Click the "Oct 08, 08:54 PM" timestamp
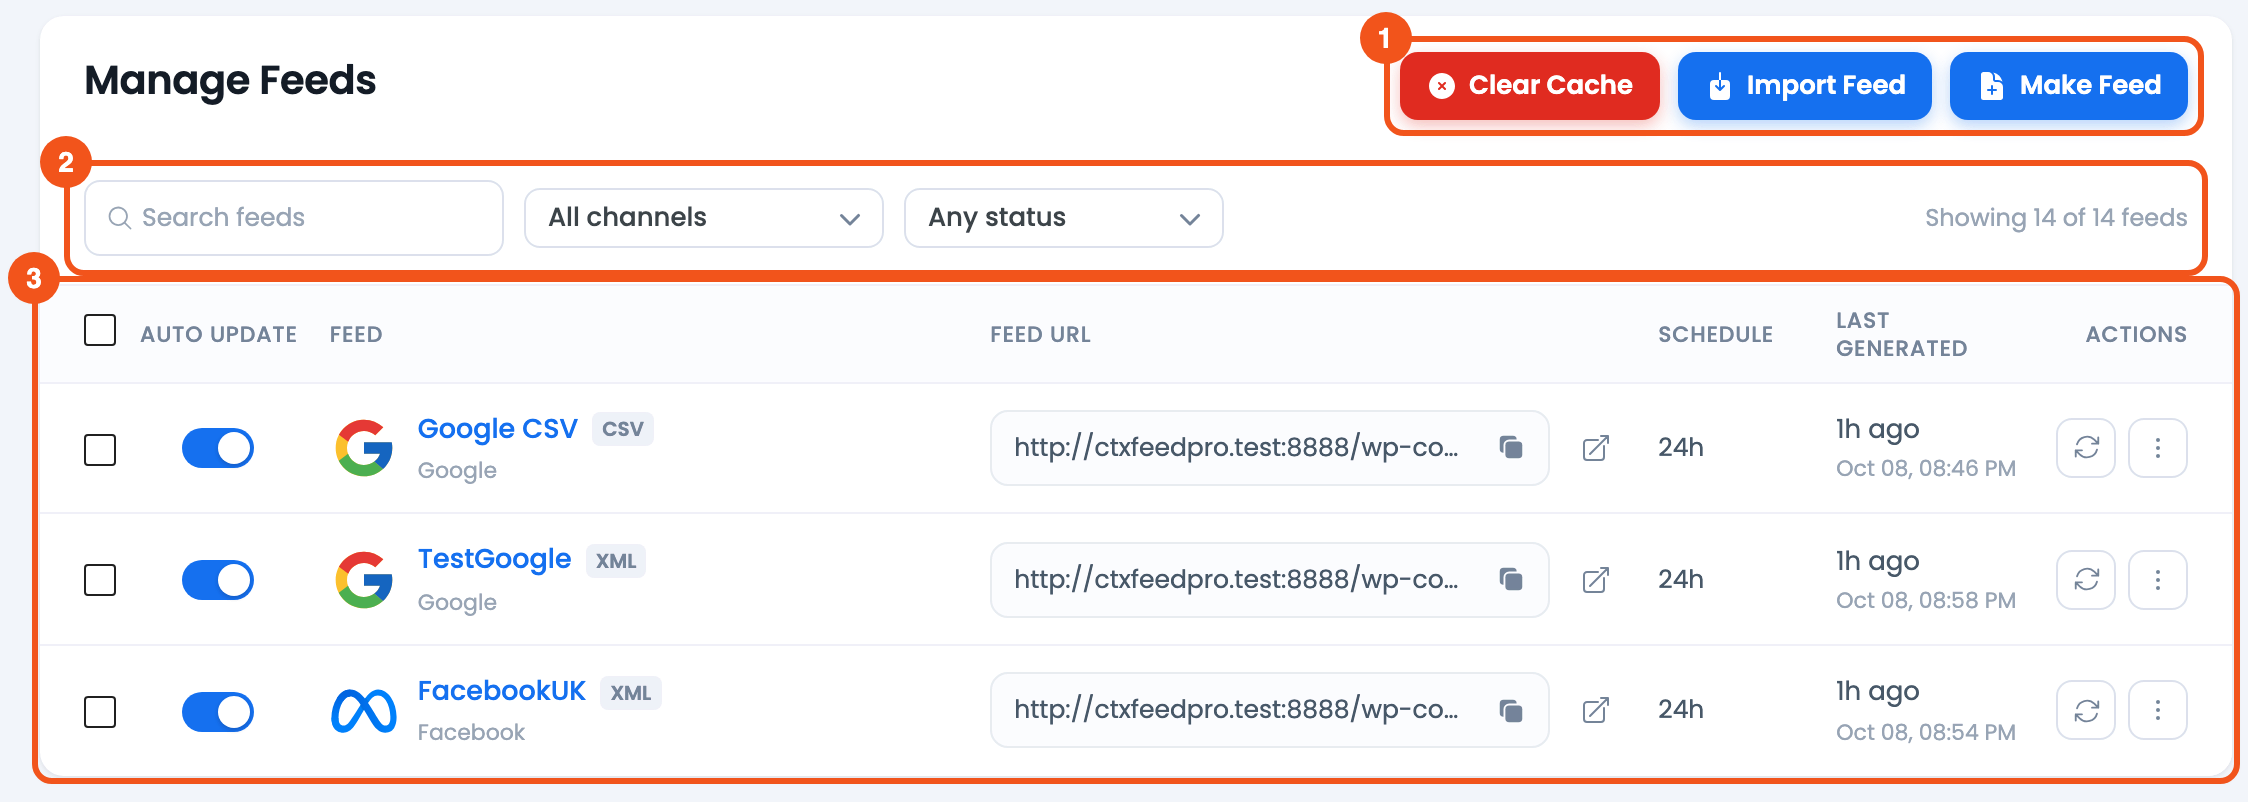 pyautogui.click(x=1926, y=732)
